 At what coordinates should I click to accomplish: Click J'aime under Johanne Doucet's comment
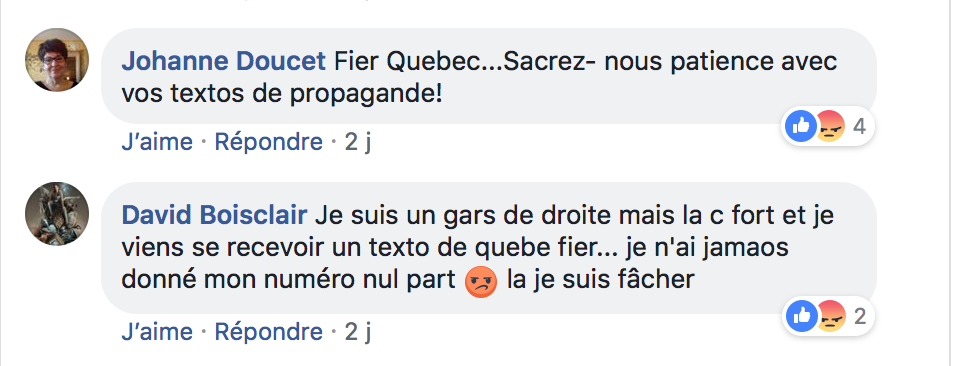157,142
